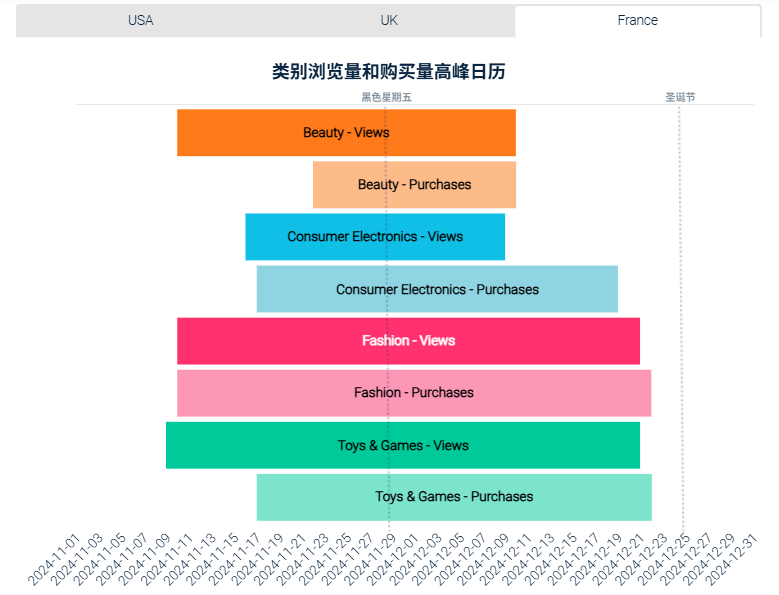The width and height of the screenshot is (779, 595).
Task: Click the Beauty - Views bar
Action: tap(346, 133)
